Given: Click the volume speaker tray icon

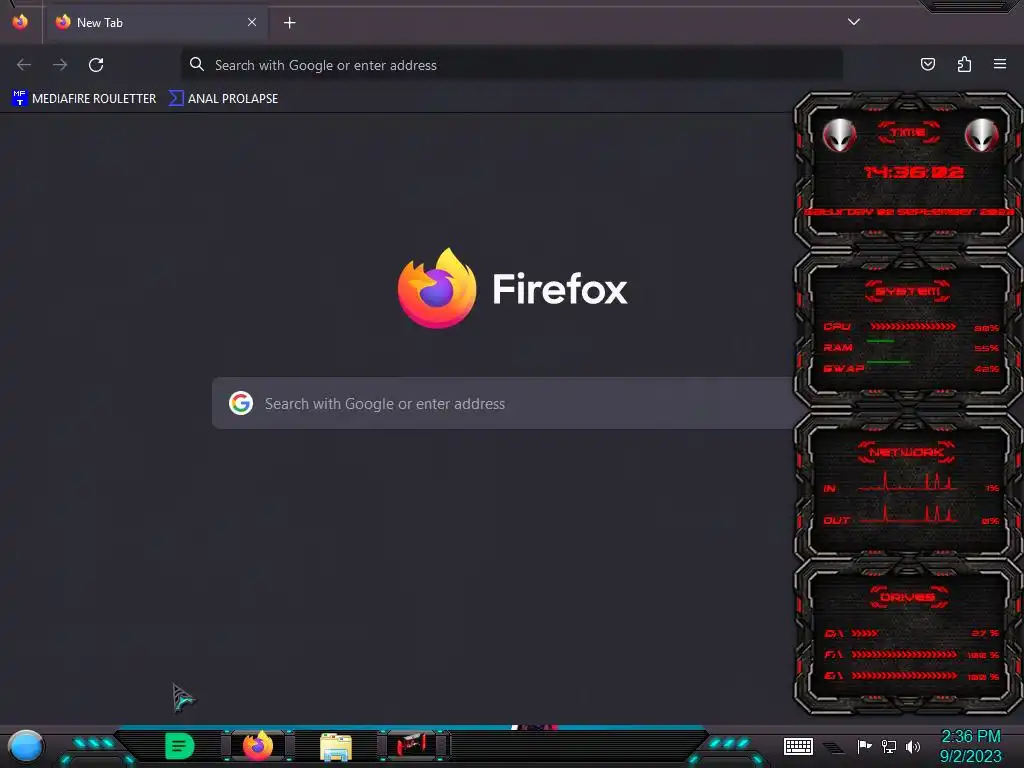Looking at the screenshot, I should 913,746.
